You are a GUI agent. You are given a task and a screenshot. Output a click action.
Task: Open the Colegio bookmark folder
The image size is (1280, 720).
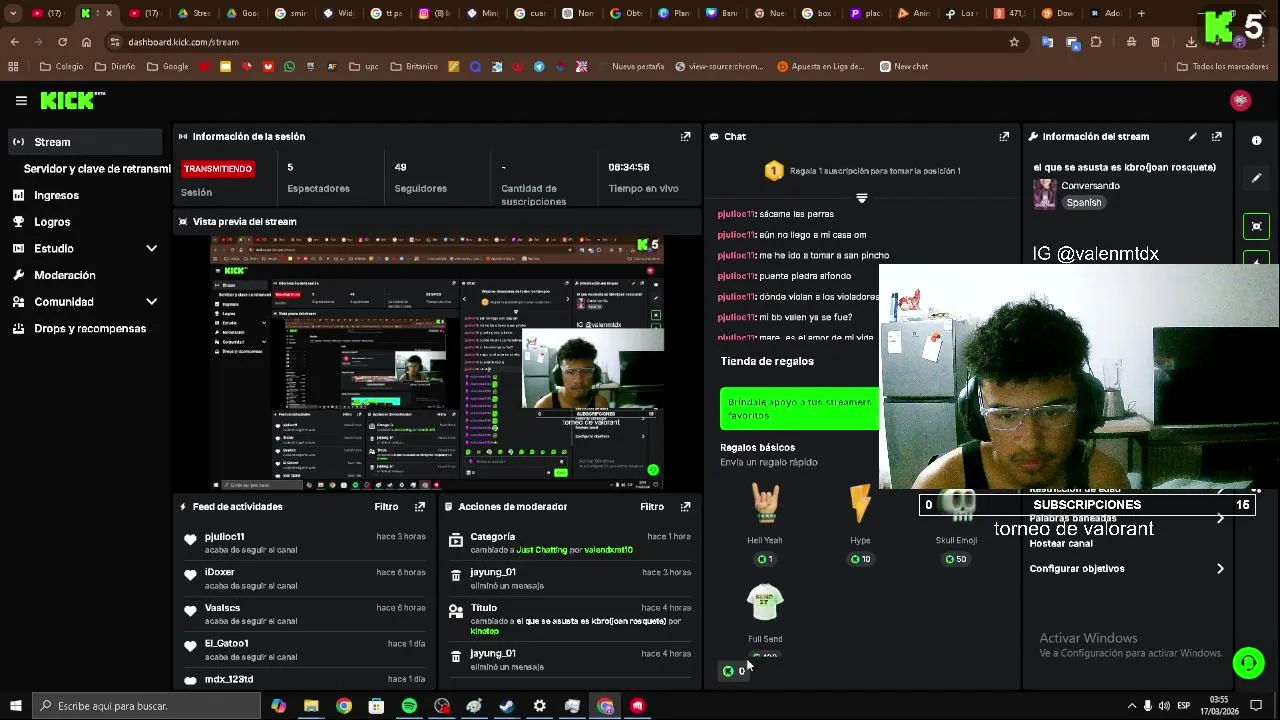pos(61,66)
